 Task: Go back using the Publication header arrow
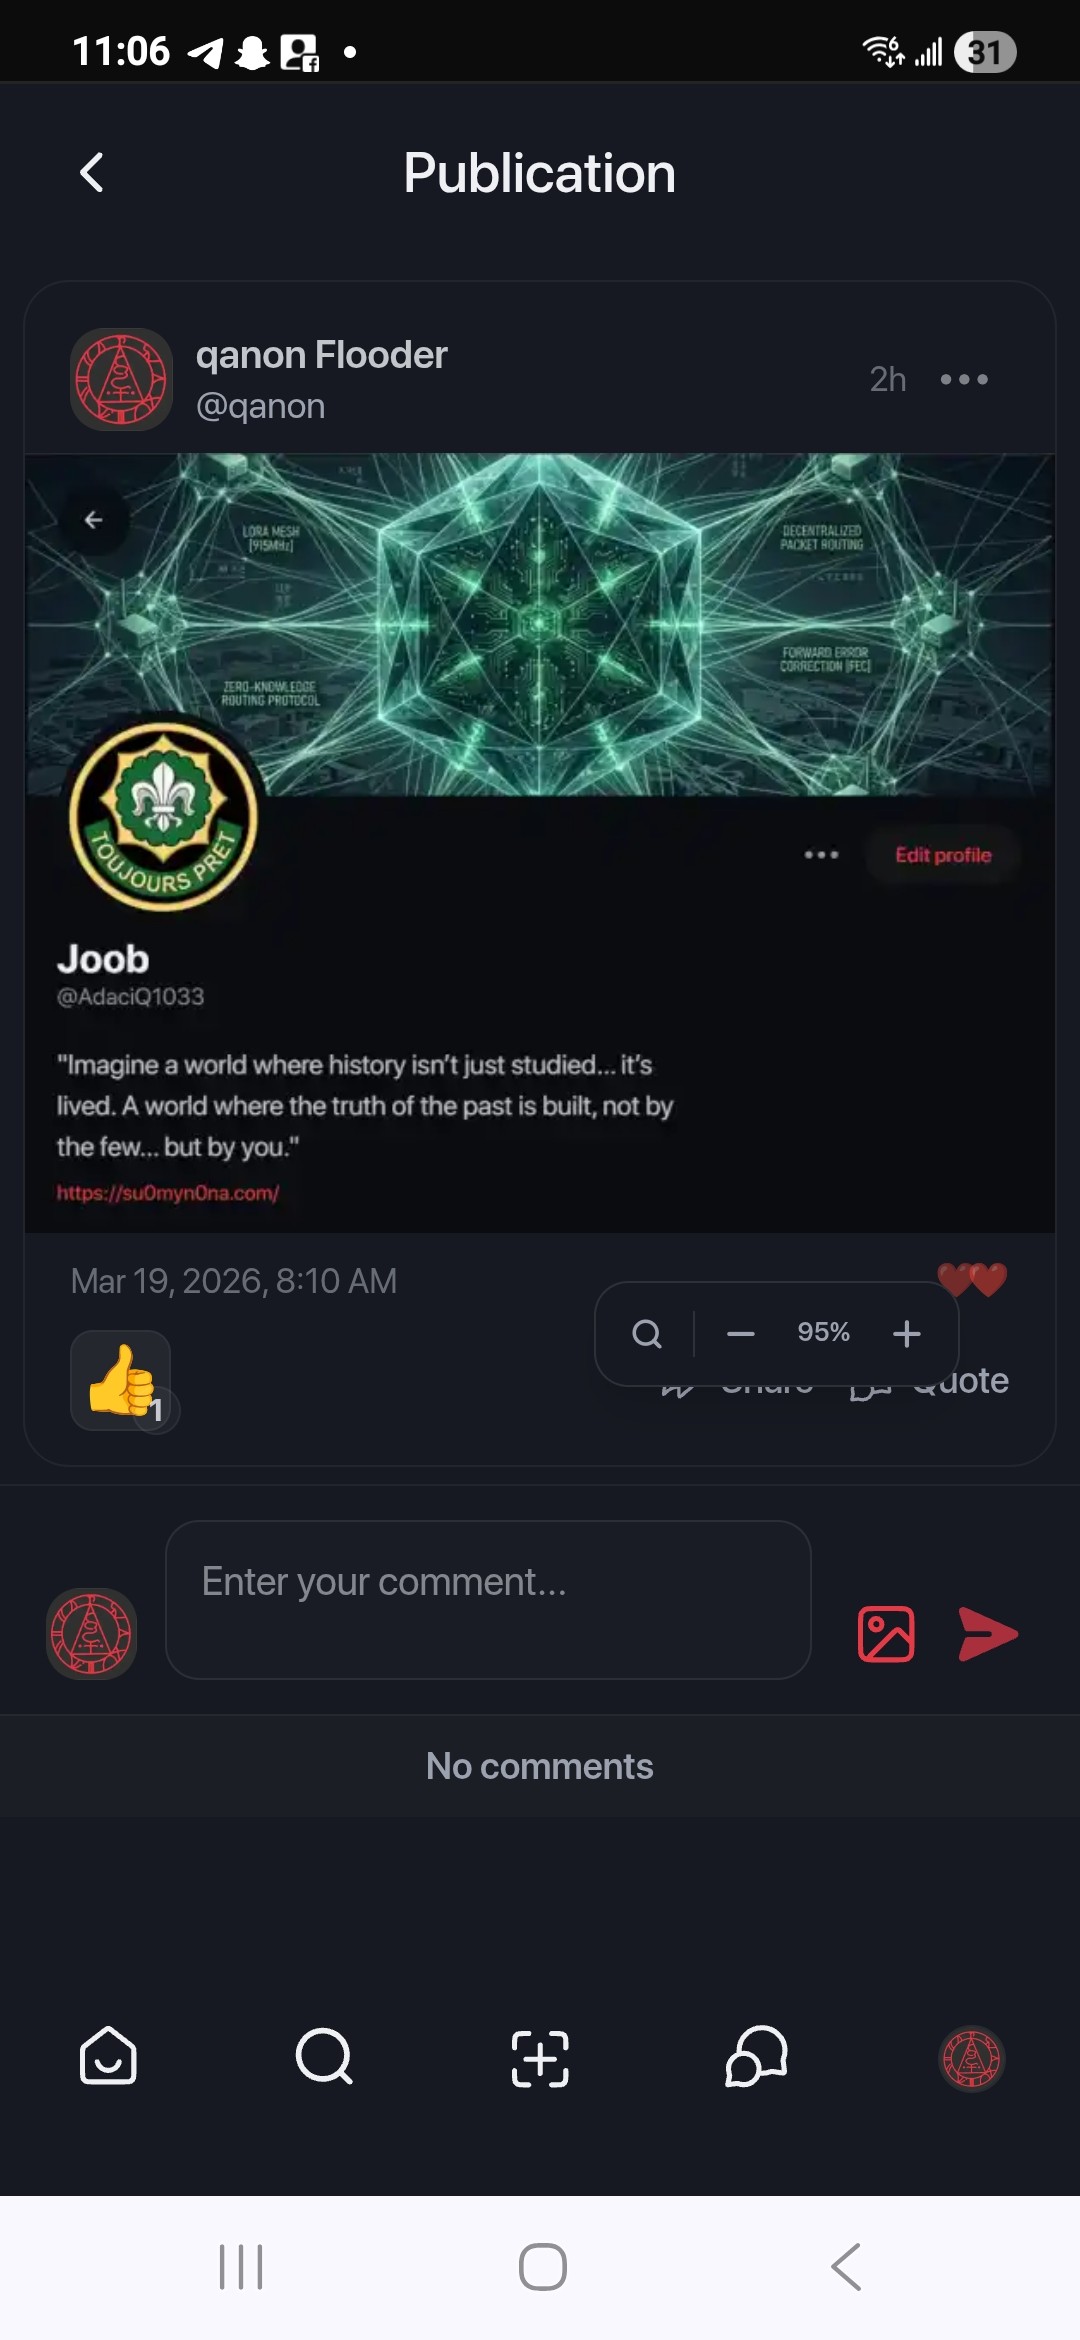coord(91,173)
